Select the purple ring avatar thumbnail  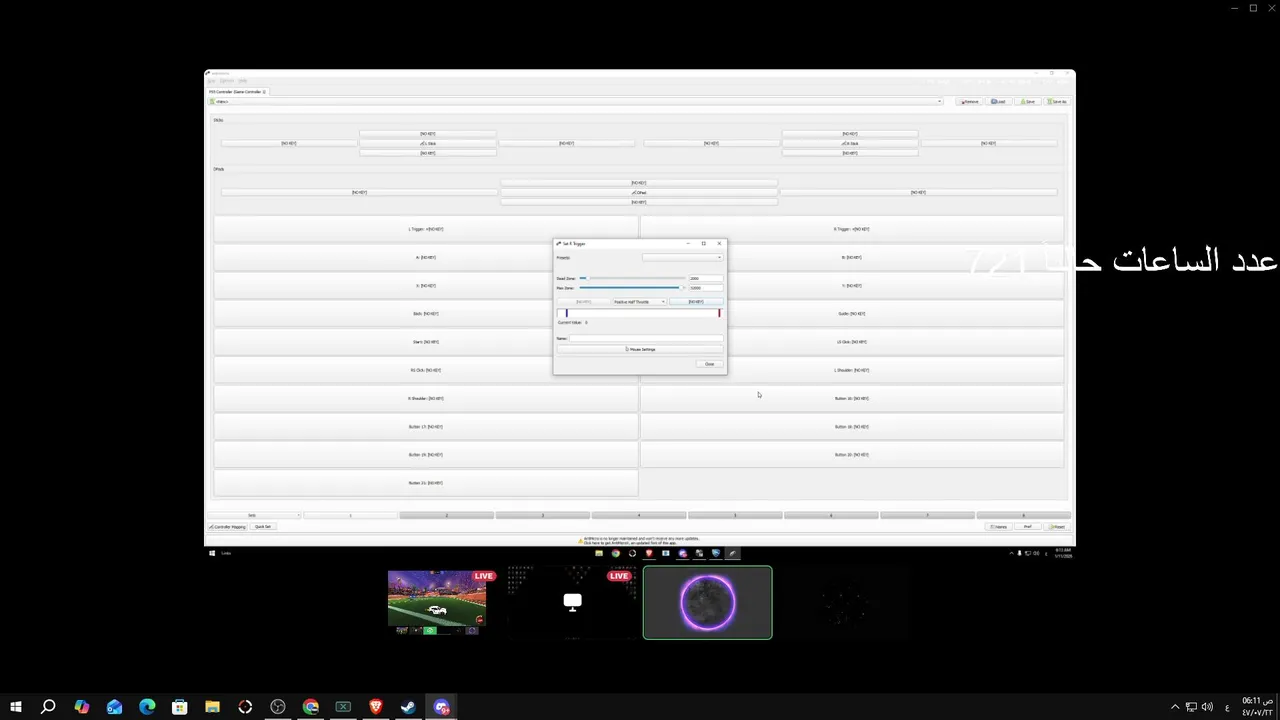tap(708, 602)
